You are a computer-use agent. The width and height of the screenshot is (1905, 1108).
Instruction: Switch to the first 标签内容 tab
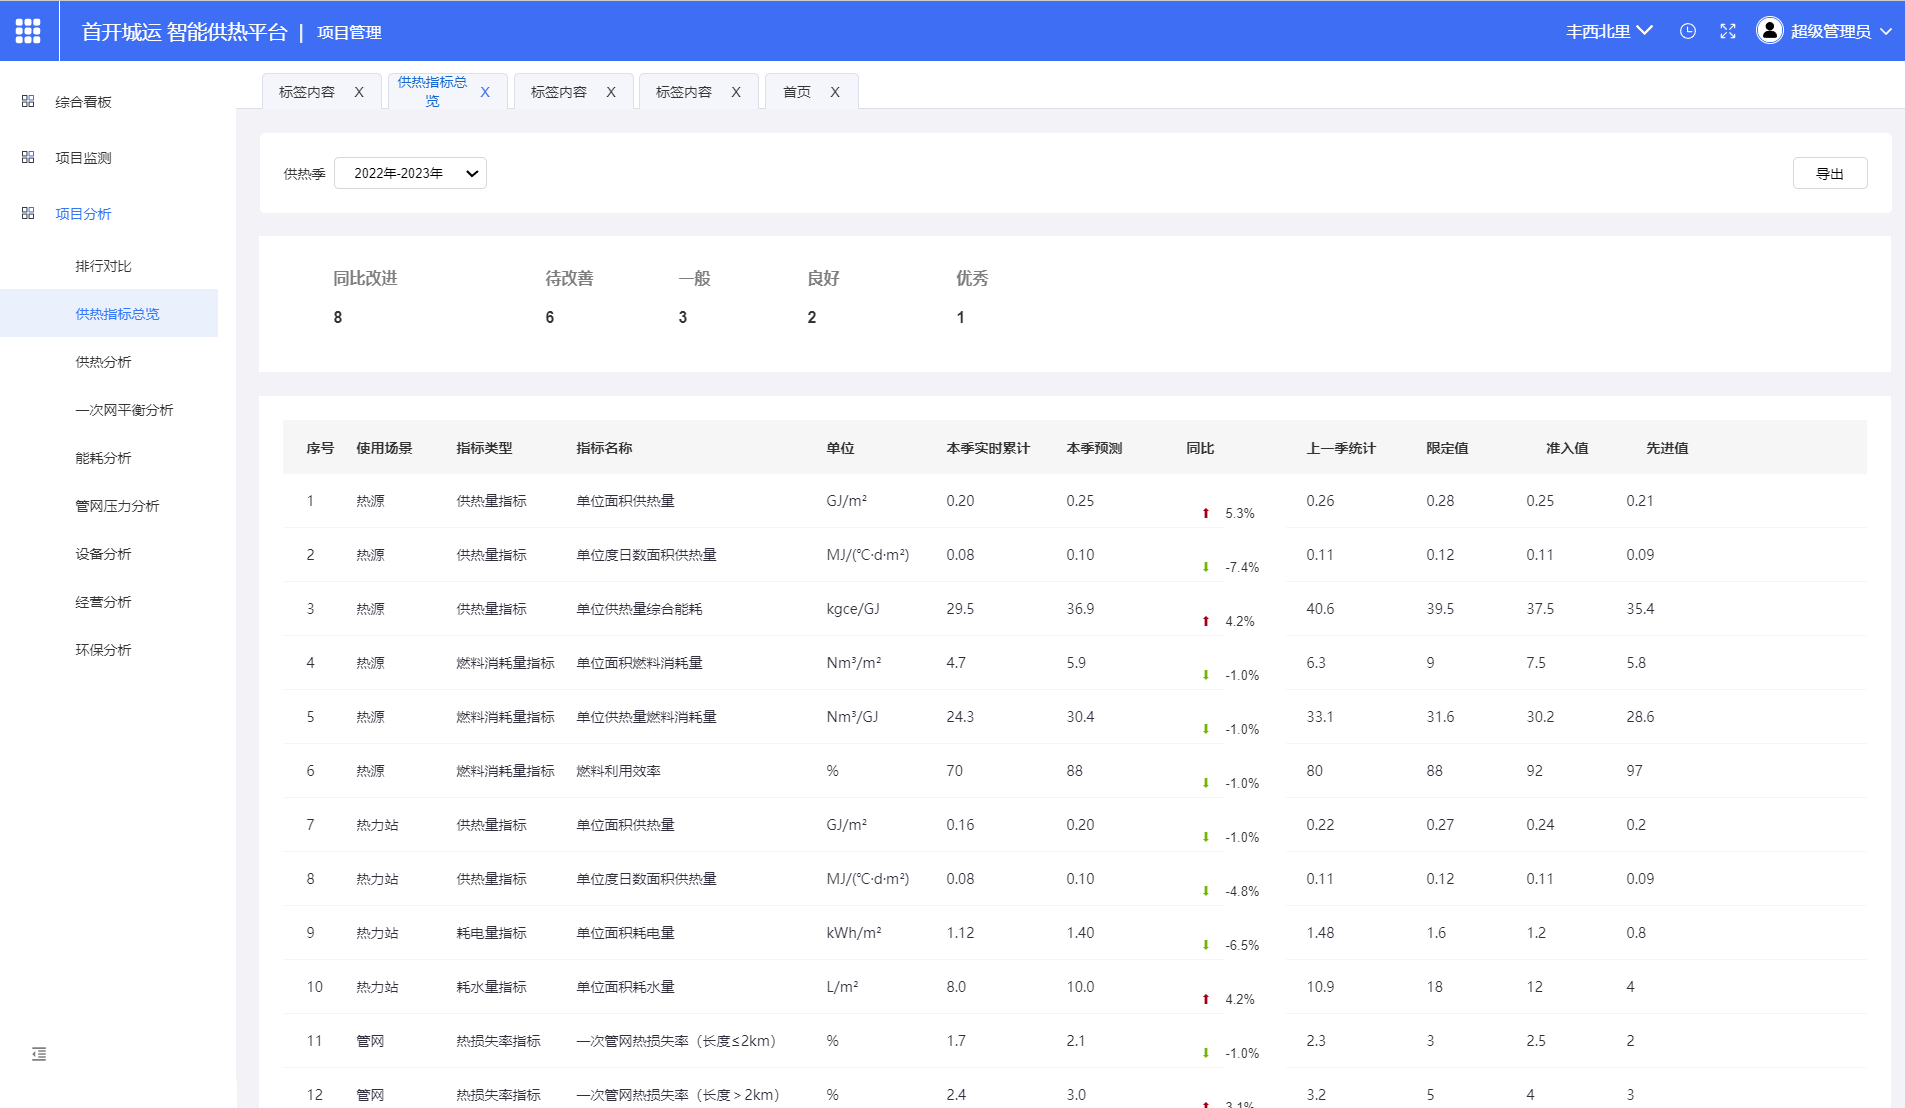[x=307, y=92]
